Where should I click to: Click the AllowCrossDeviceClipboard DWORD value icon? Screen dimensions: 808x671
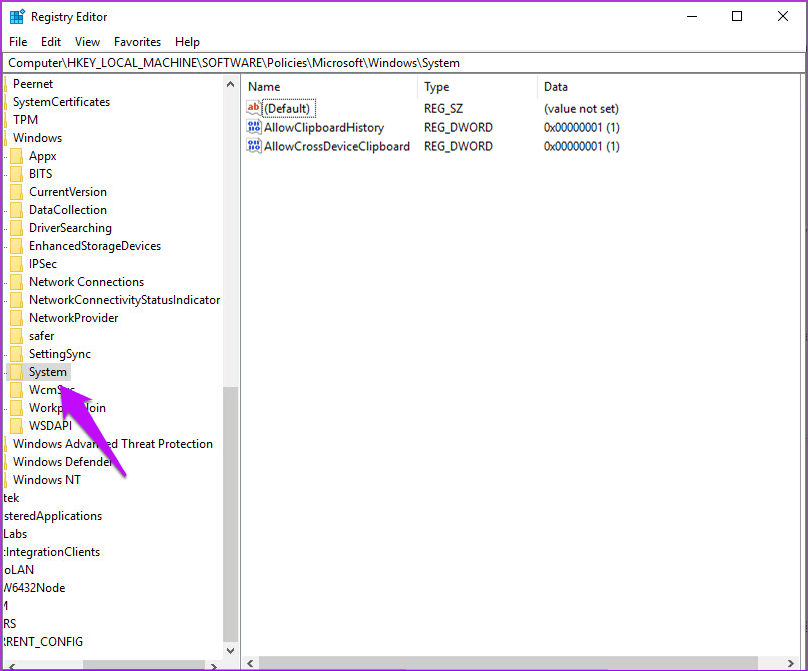(x=253, y=146)
